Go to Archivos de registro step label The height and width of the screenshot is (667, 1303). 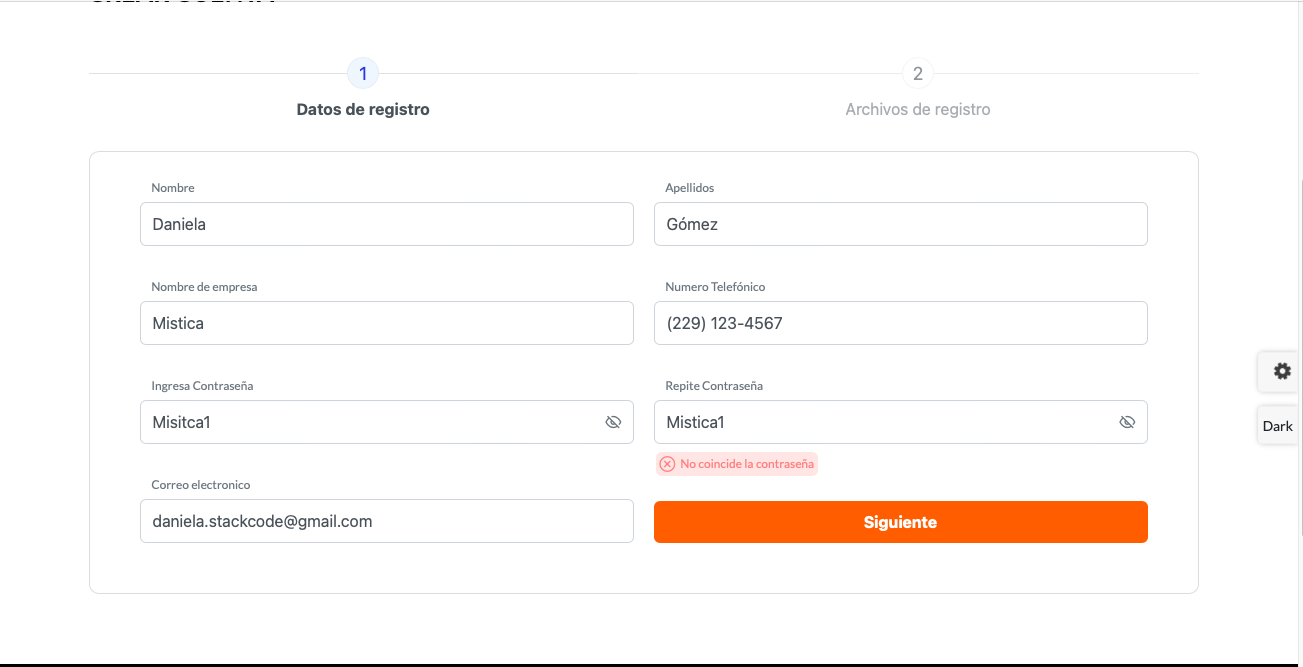coord(917,109)
